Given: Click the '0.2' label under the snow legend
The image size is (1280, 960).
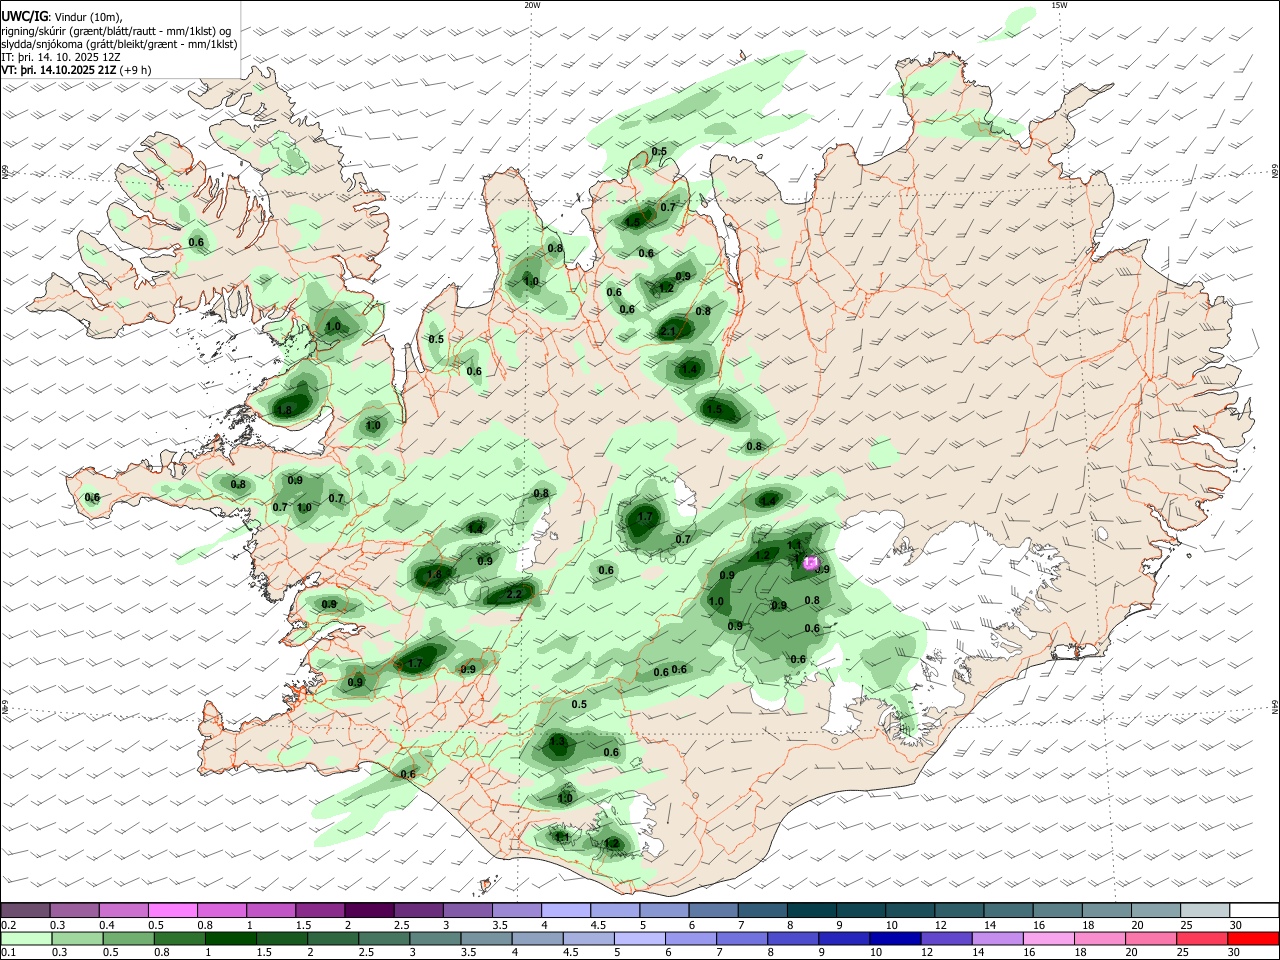Looking at the screenshot, I should coord(8,925).
